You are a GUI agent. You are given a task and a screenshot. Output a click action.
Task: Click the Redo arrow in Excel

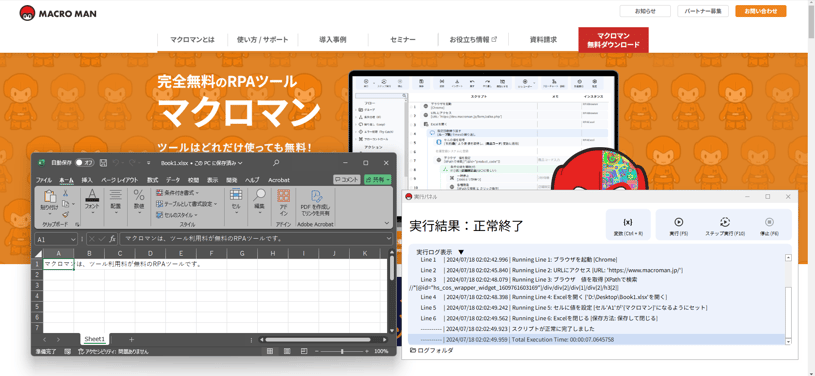[132, 163]
